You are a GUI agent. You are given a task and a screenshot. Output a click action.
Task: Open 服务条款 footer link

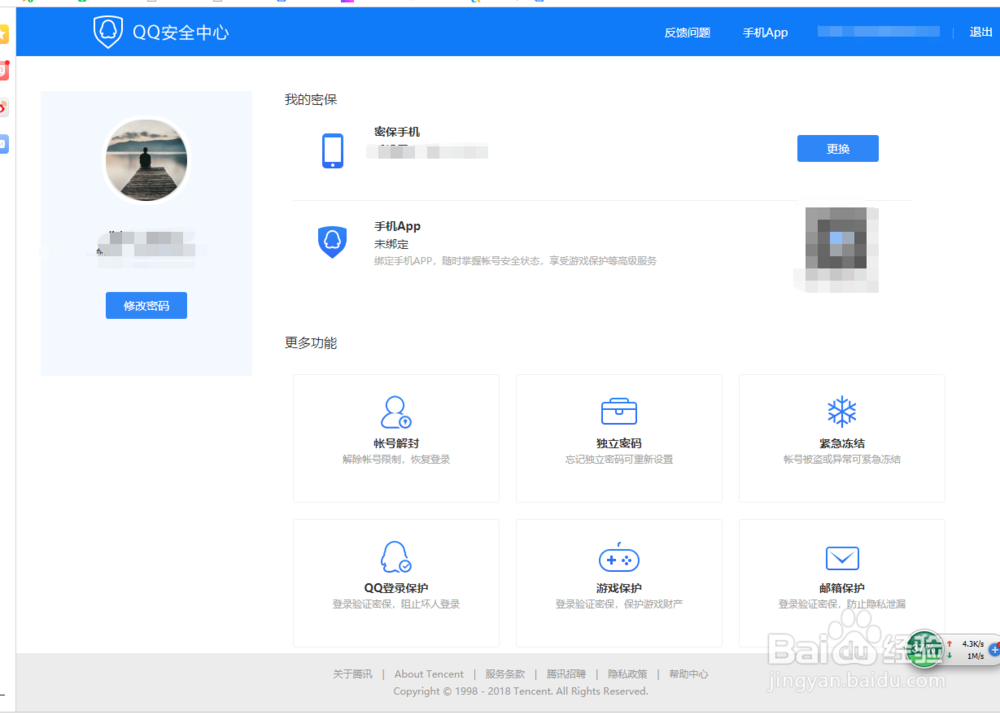point(505,674)
